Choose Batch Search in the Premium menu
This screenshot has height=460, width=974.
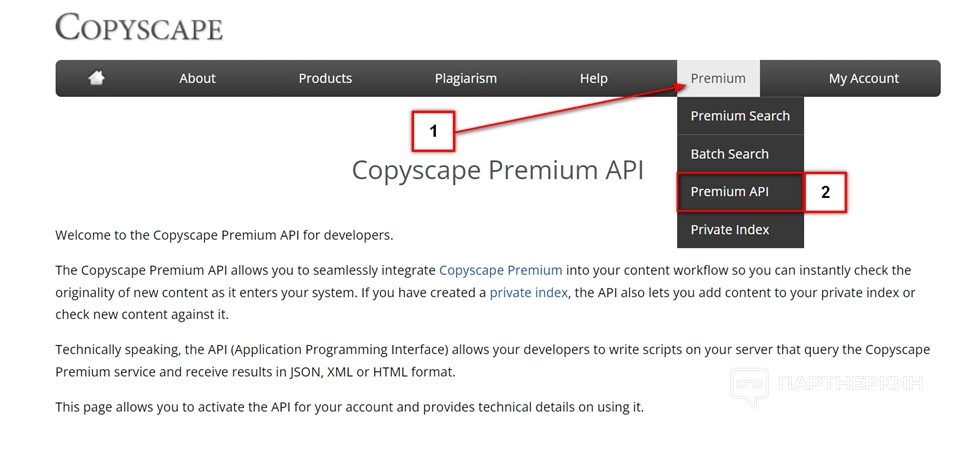pyautogui.click(x=729, y=154)
